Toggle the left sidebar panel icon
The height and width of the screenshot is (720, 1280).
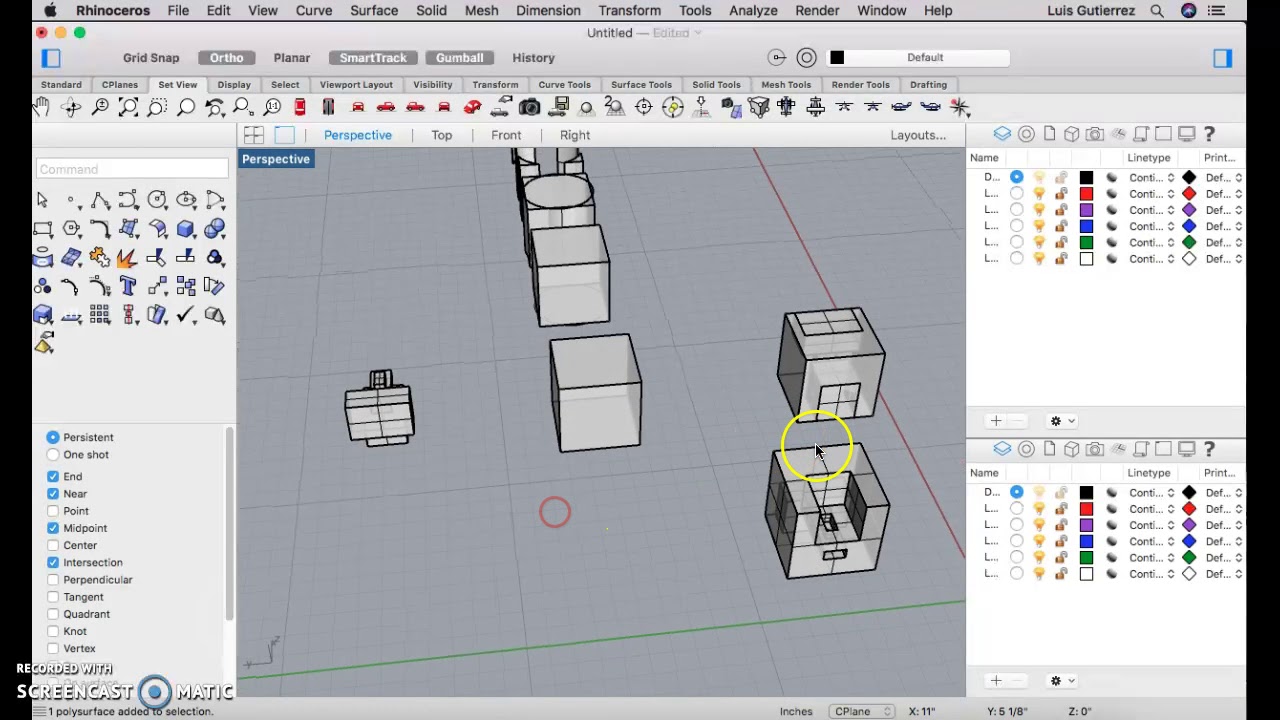(51, 58)
